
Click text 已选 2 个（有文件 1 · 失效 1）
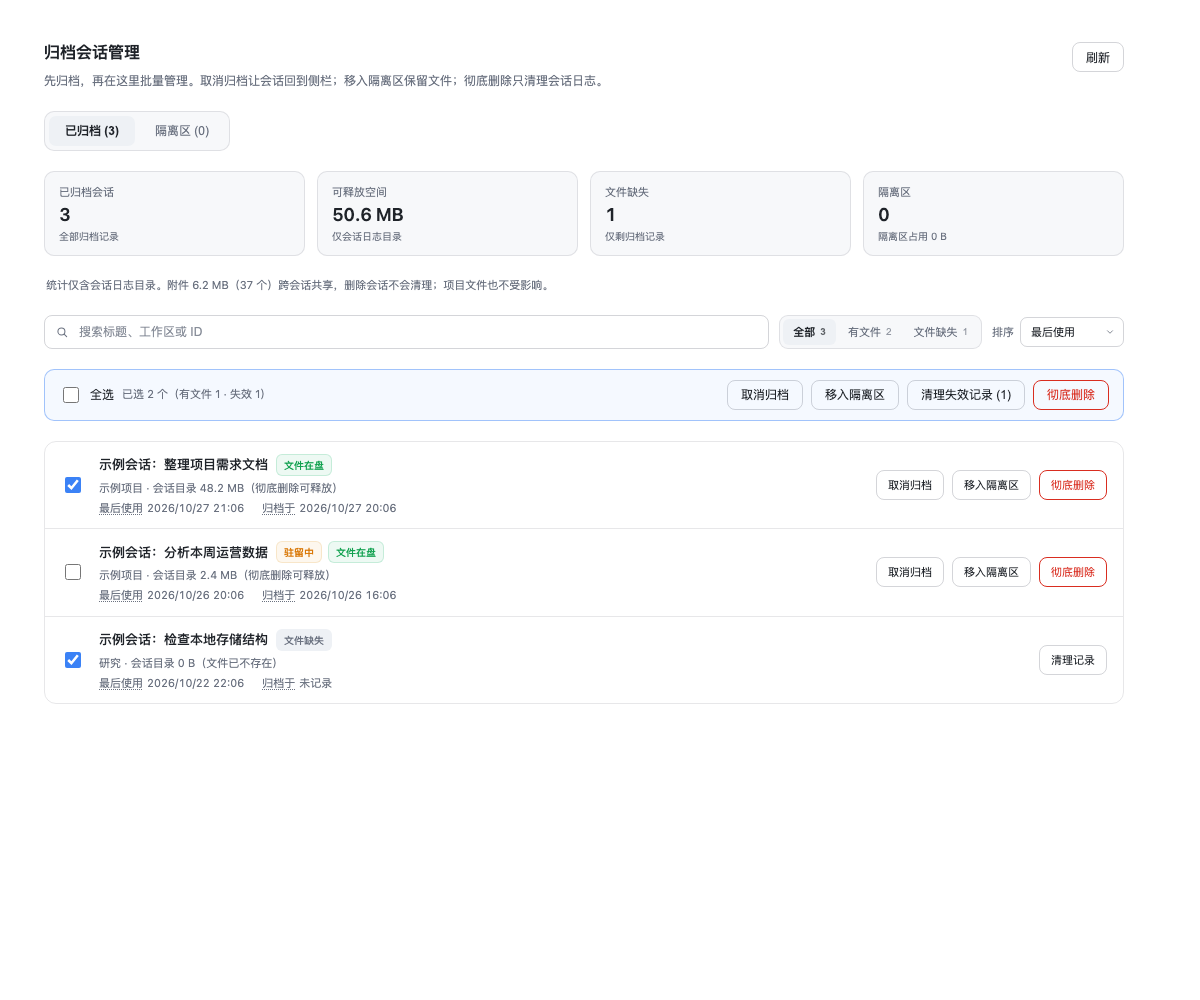pyautogui.click(x=194, y=395)
